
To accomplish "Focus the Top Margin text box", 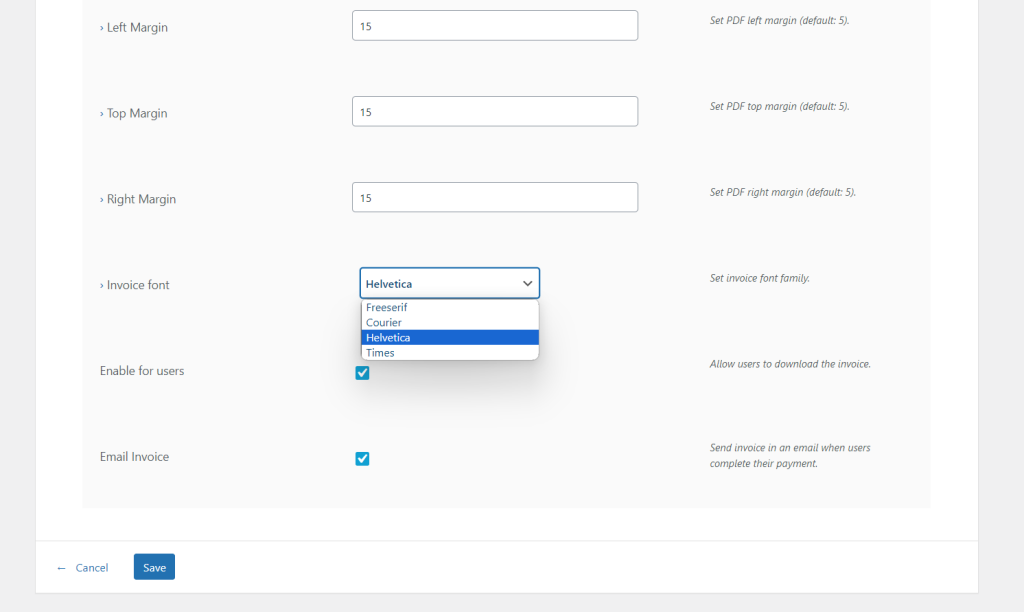I will tap(494, 112).
